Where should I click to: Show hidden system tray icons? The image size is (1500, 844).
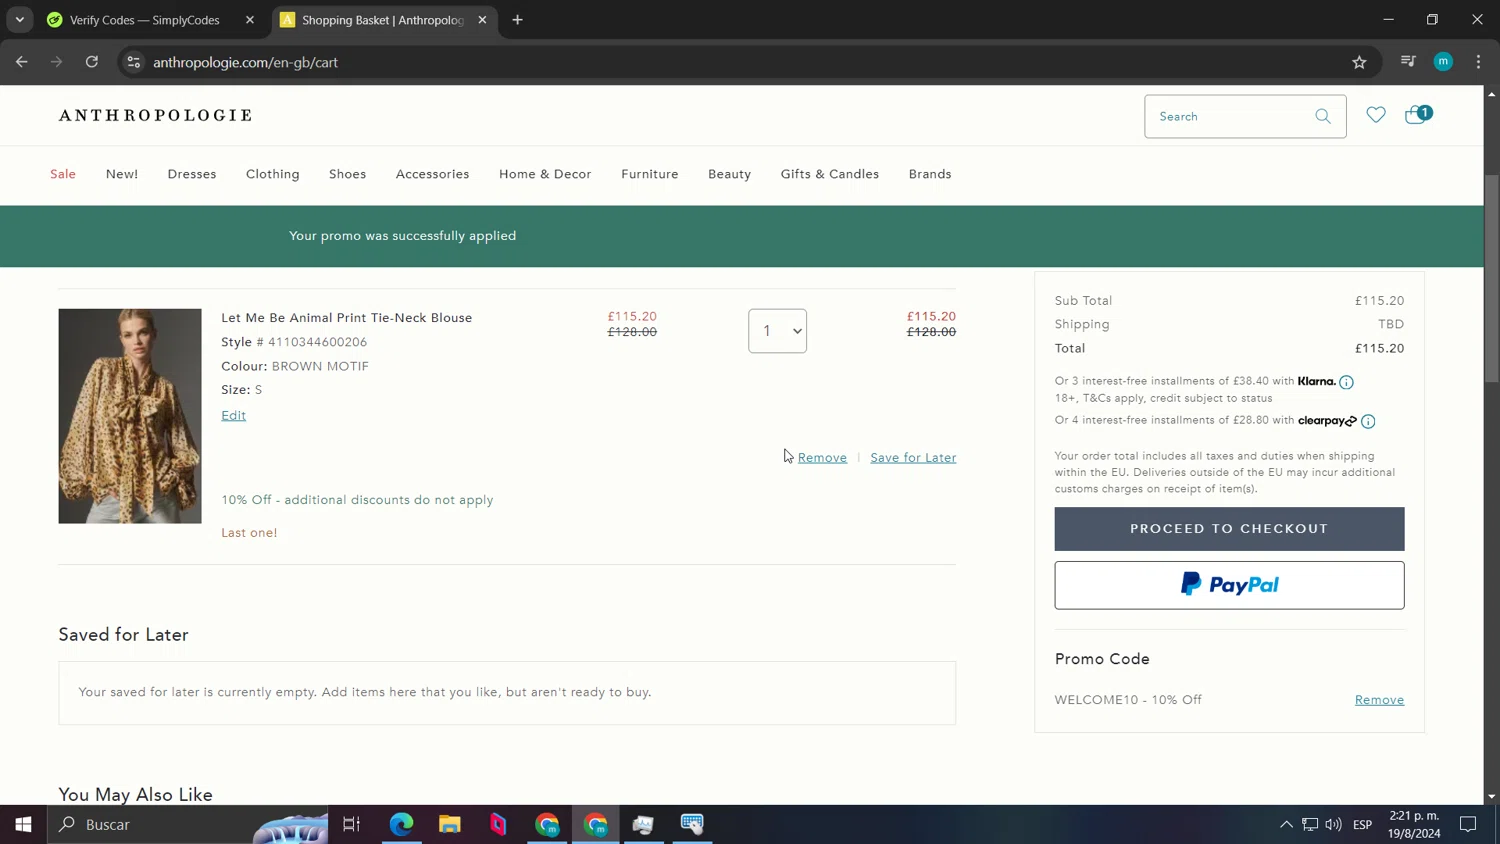(x=1286, y=825)
